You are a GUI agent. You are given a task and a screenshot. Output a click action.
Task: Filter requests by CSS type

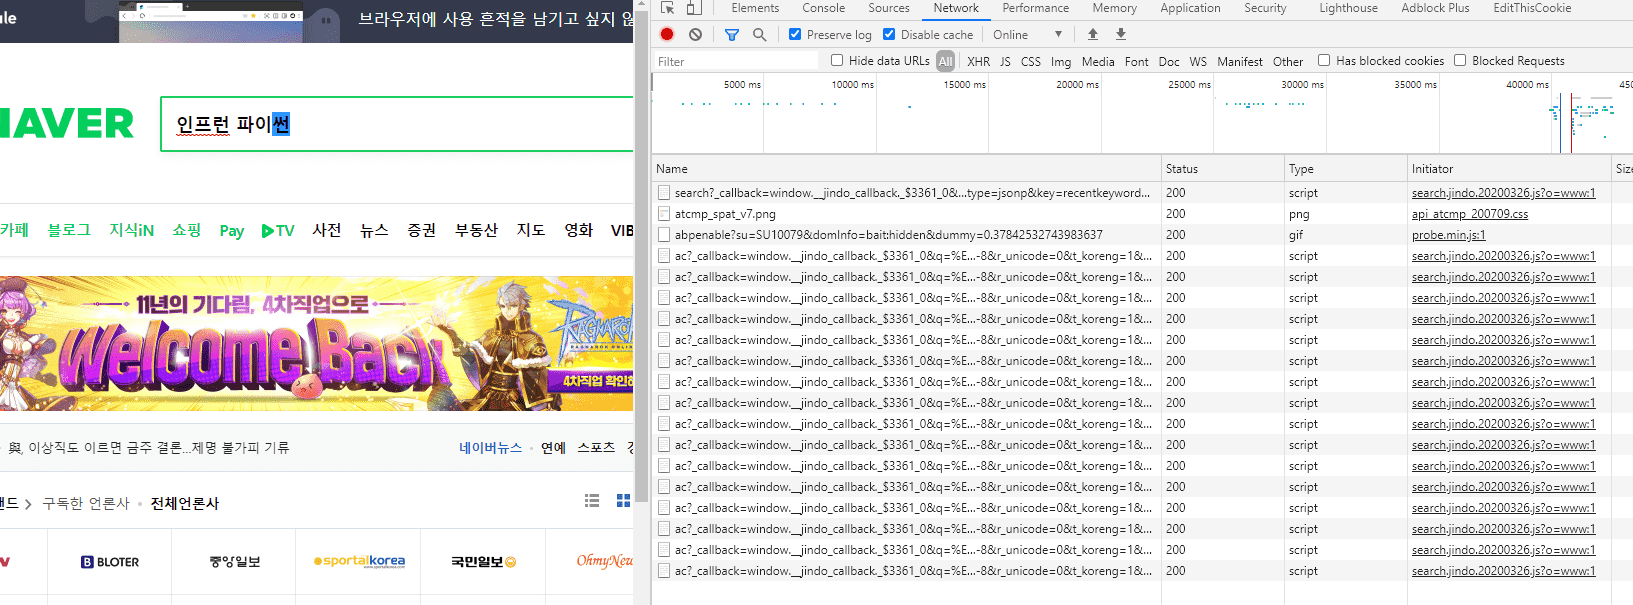(1031, 61)
